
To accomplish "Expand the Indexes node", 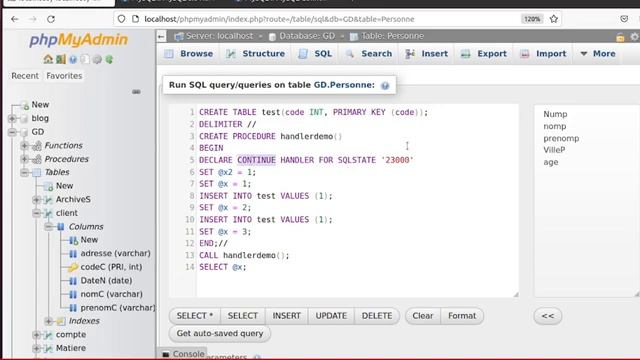I will [x=49, y=321].
